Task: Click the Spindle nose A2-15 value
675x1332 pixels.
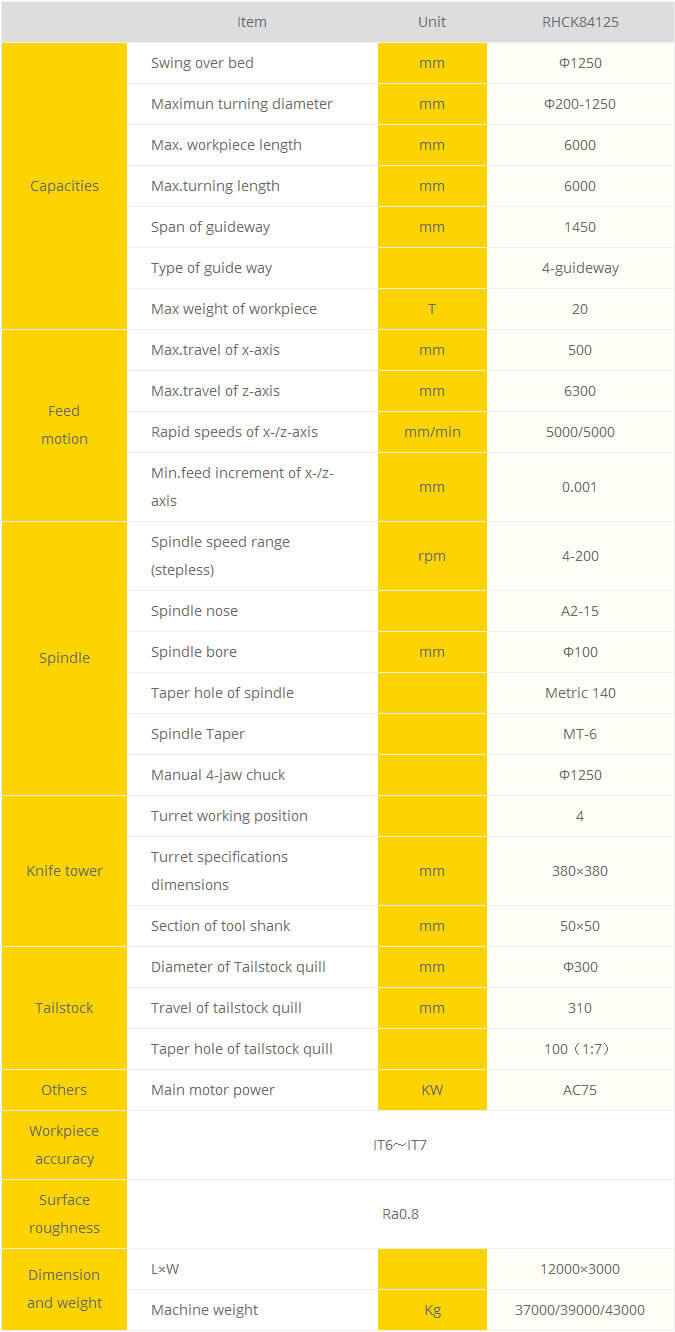Action: pyautogui.click(x=580, y=611)
